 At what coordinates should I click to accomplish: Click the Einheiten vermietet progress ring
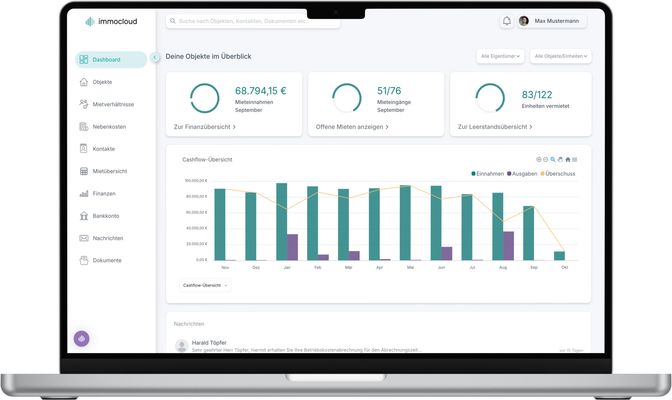click(x=490, y=98)
